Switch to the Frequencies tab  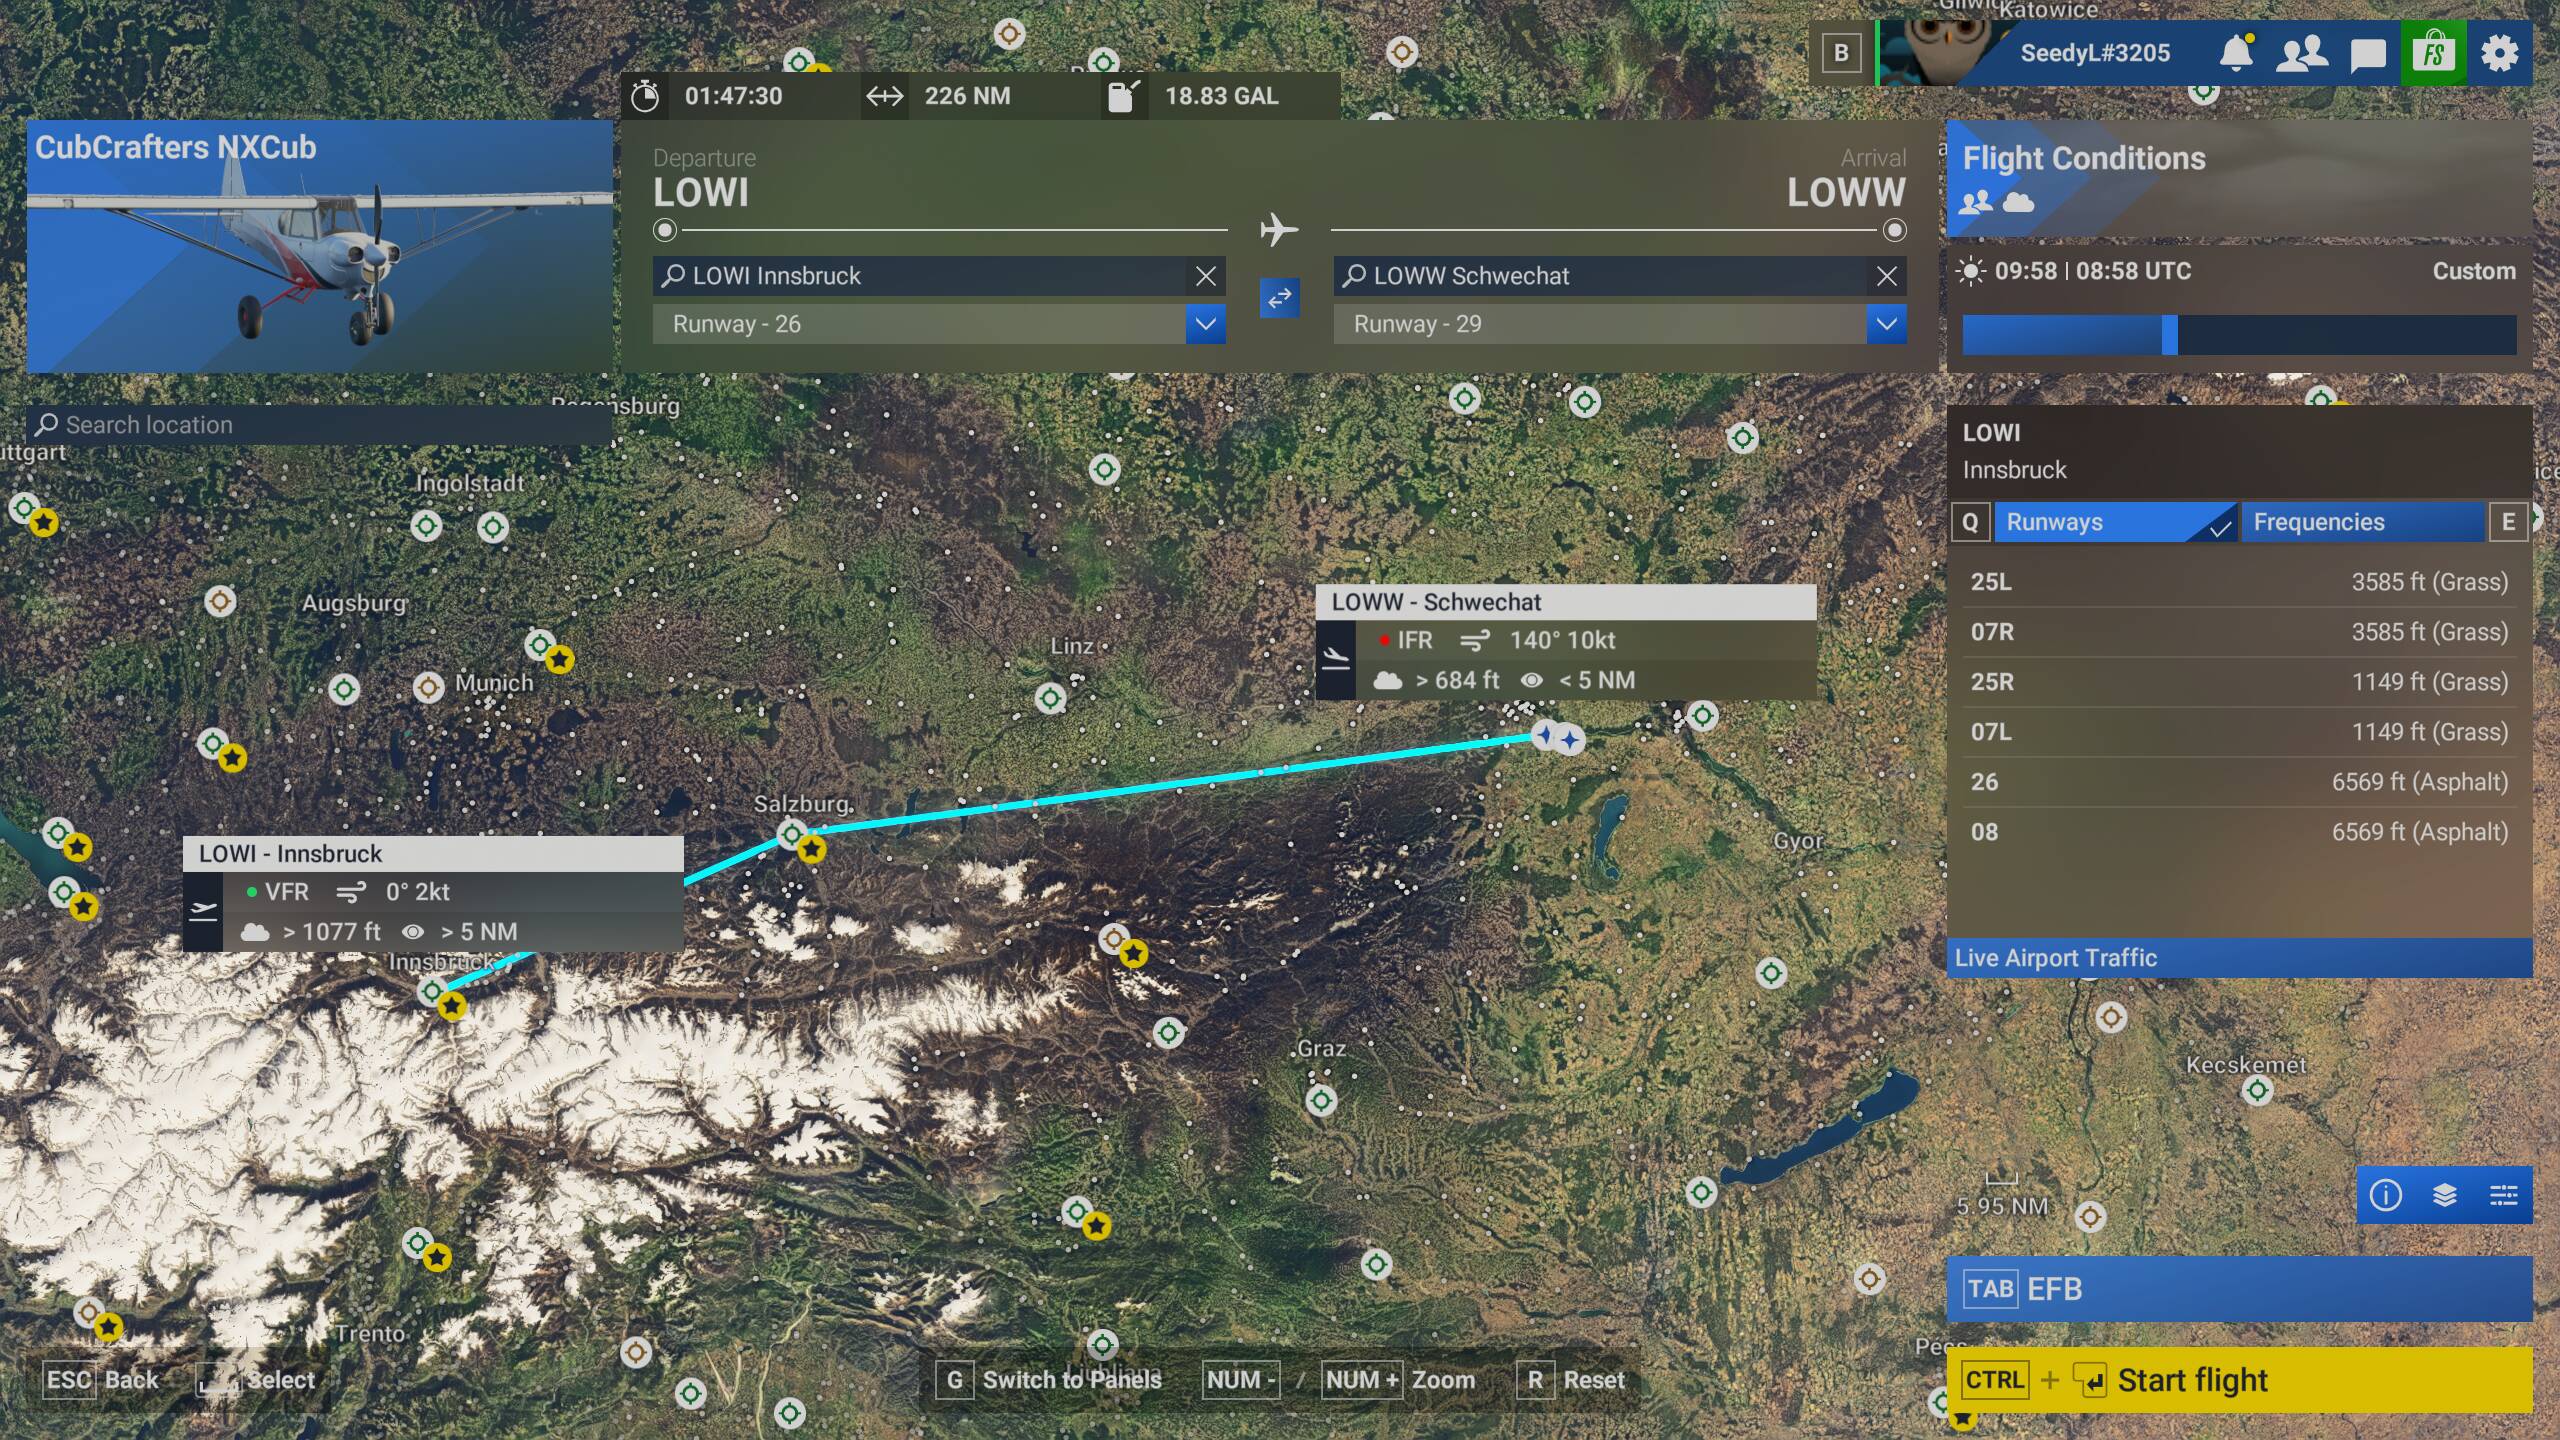tap(2362, 522)
